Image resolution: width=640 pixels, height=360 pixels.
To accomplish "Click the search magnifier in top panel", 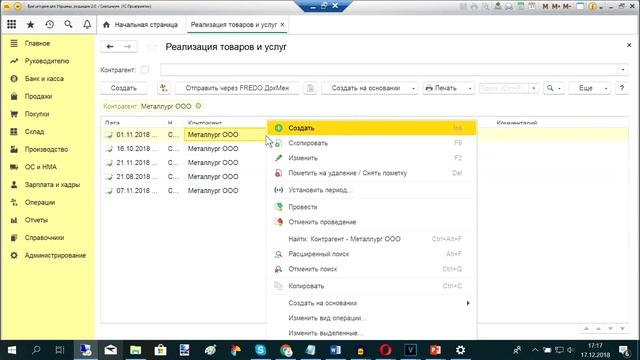I will click(x=68, y=24).
